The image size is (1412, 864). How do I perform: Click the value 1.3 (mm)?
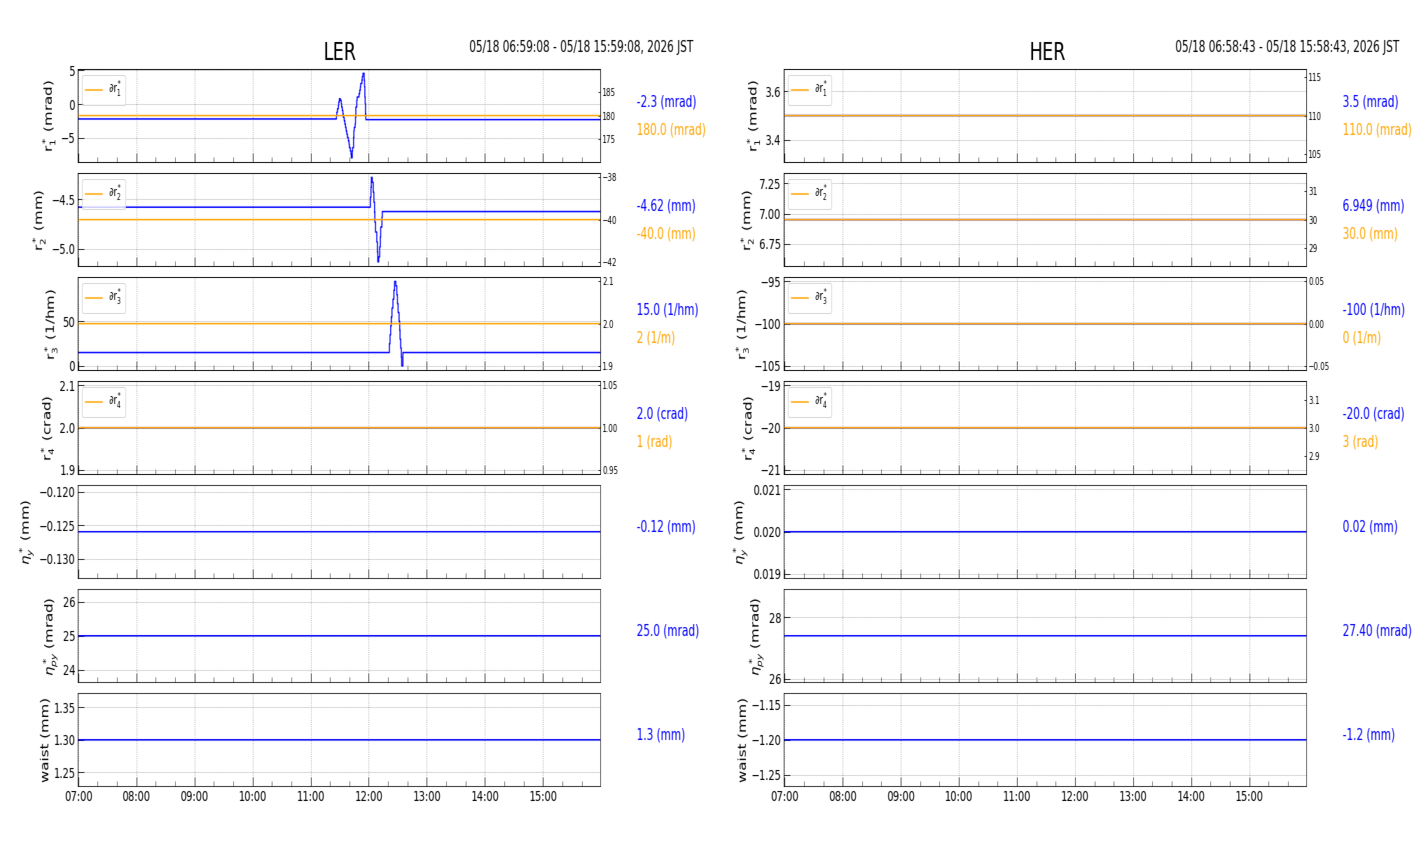pyautogui.click(x=661, y=735)
